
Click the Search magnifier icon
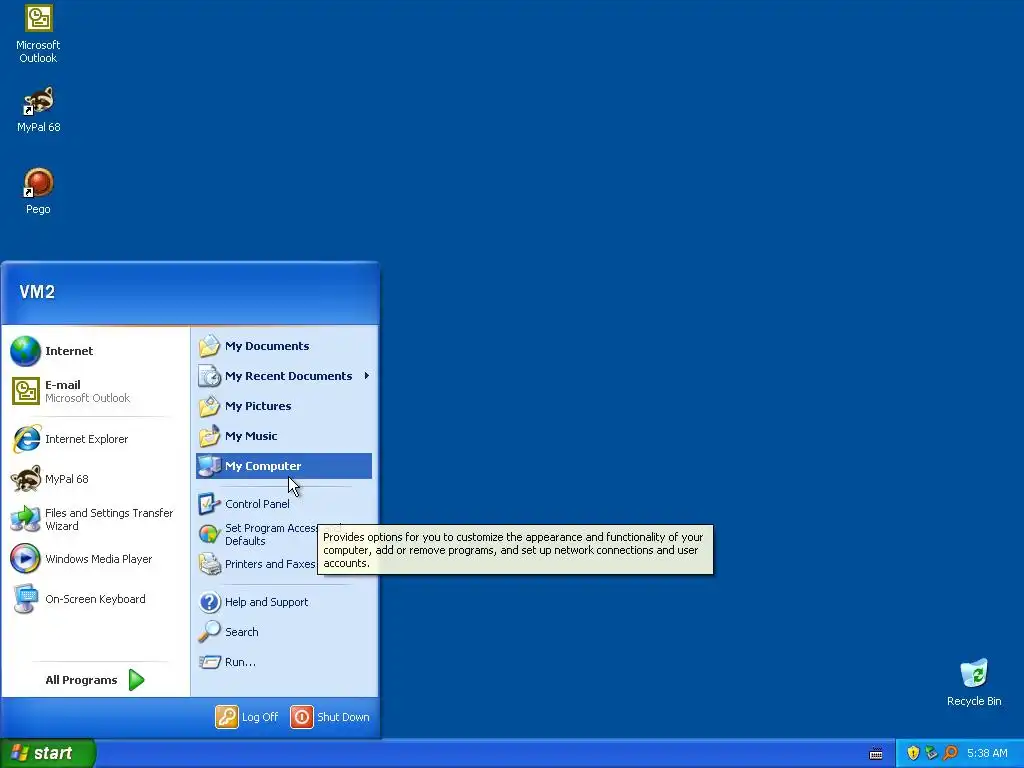tap(210, 632)
